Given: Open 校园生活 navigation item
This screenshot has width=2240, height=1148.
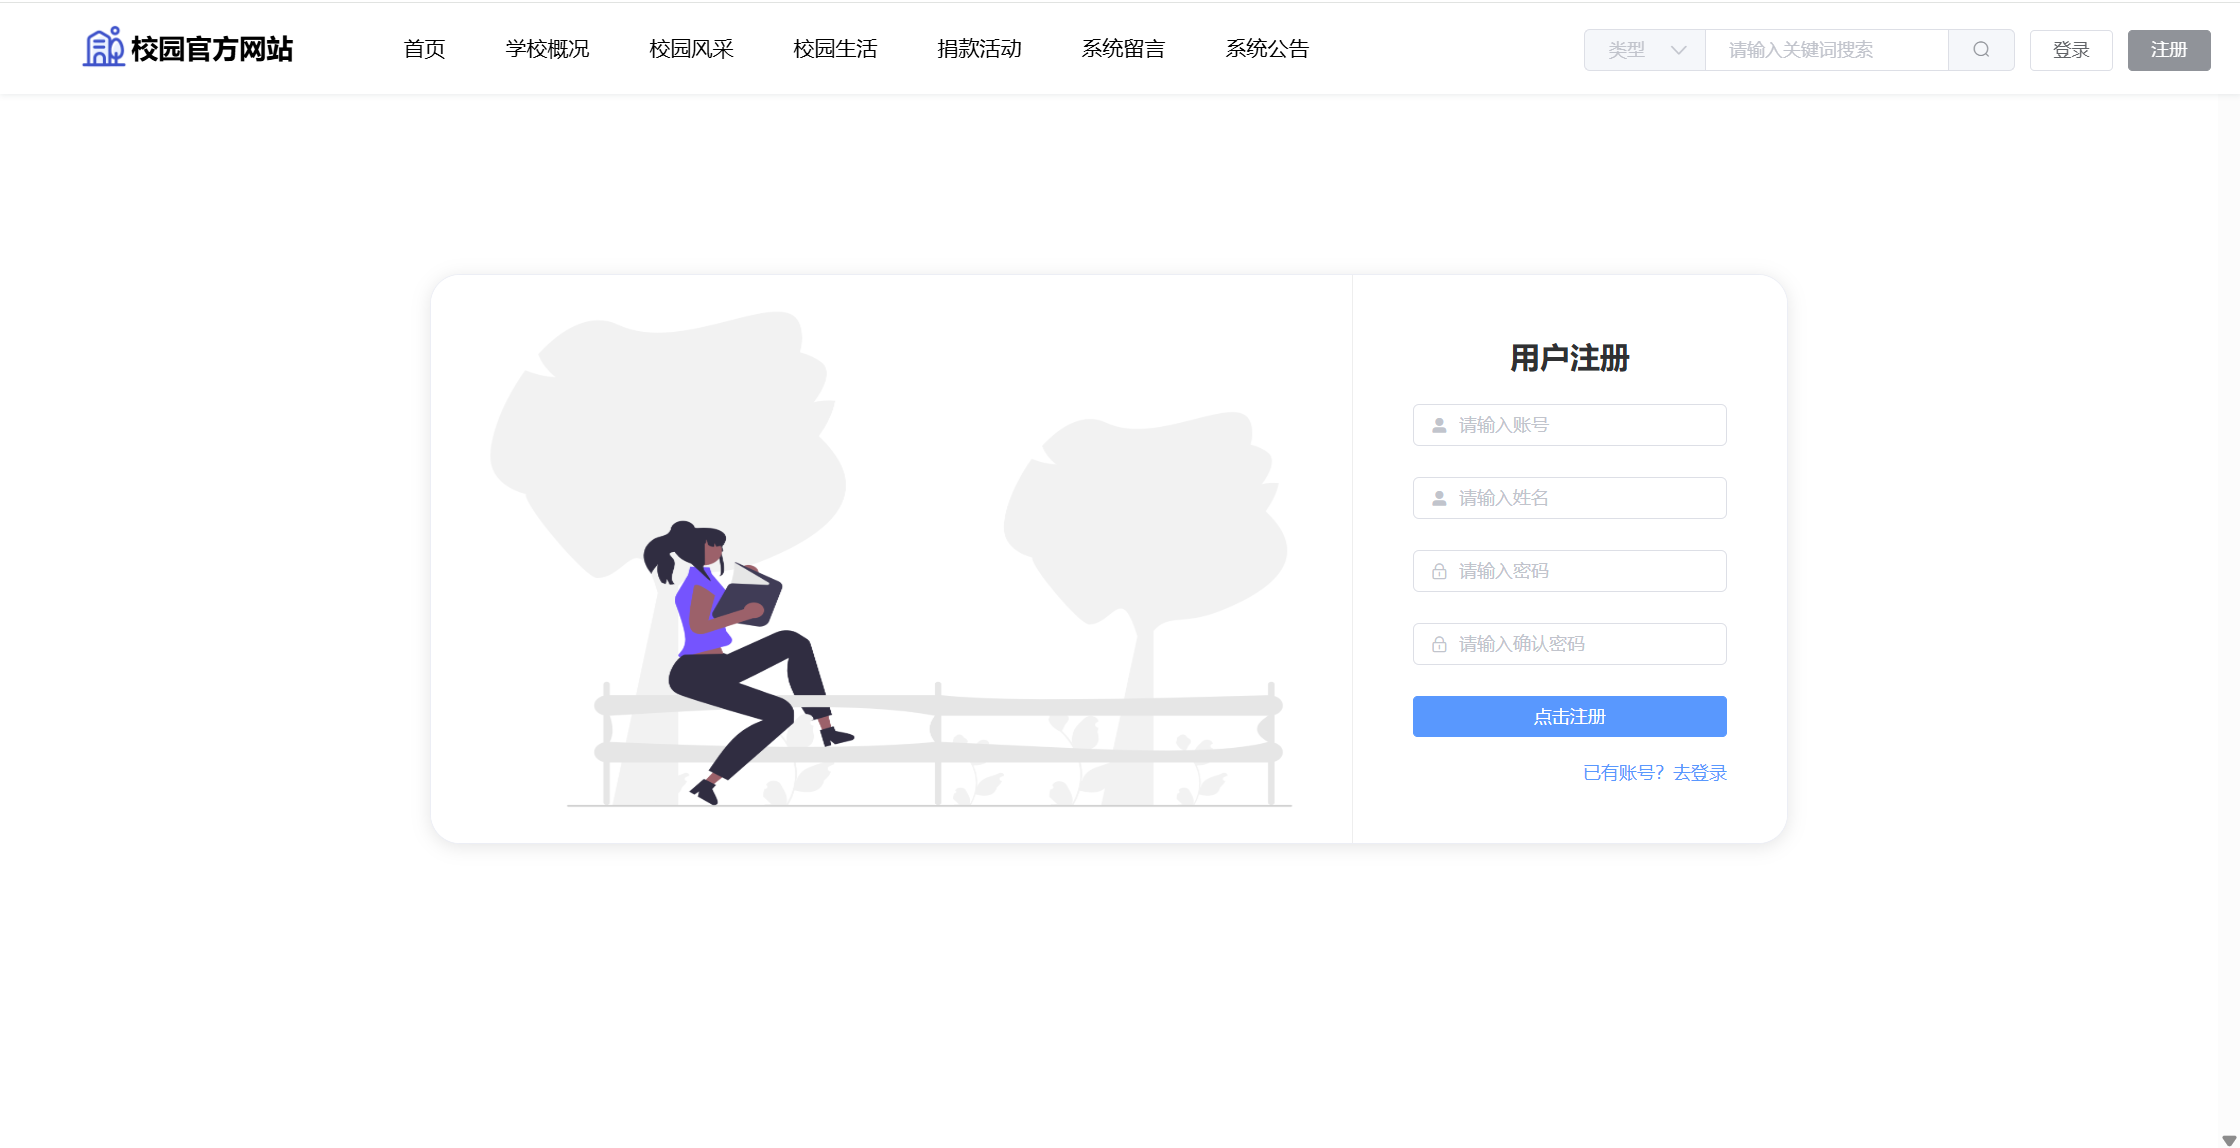Looking at the screenshot, I should point(835,49).
